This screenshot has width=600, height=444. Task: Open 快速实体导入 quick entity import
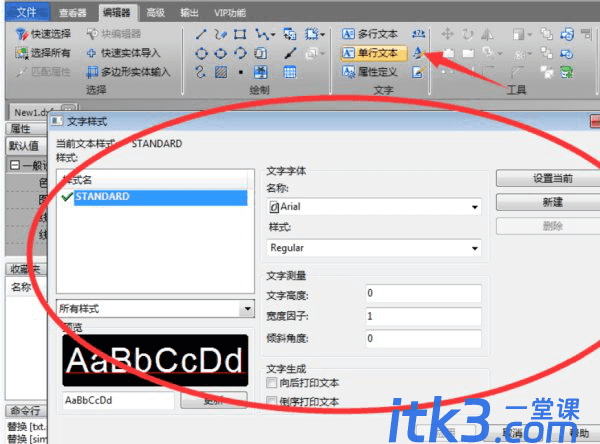click(123, 53)
